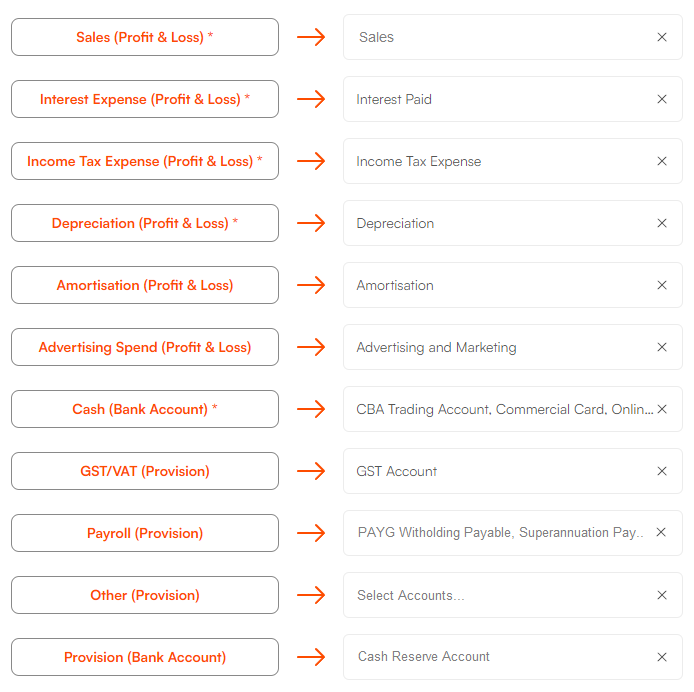The height and width of the screenshot is (692, 694).
Task: Remove the GST Account mapping
Action: (x=662, y=471)
